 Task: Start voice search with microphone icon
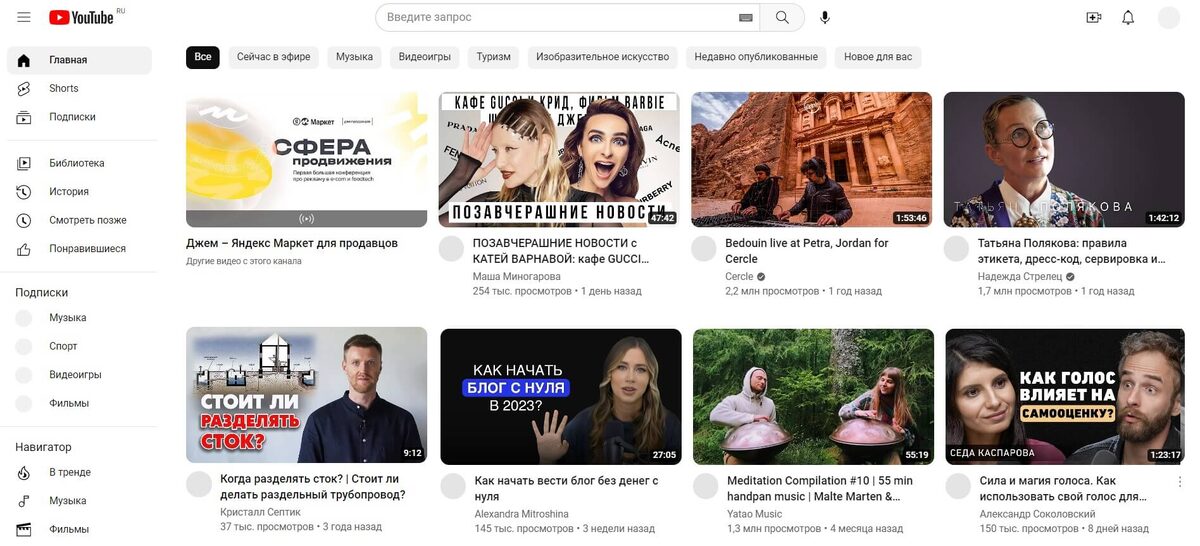(825, 17)
